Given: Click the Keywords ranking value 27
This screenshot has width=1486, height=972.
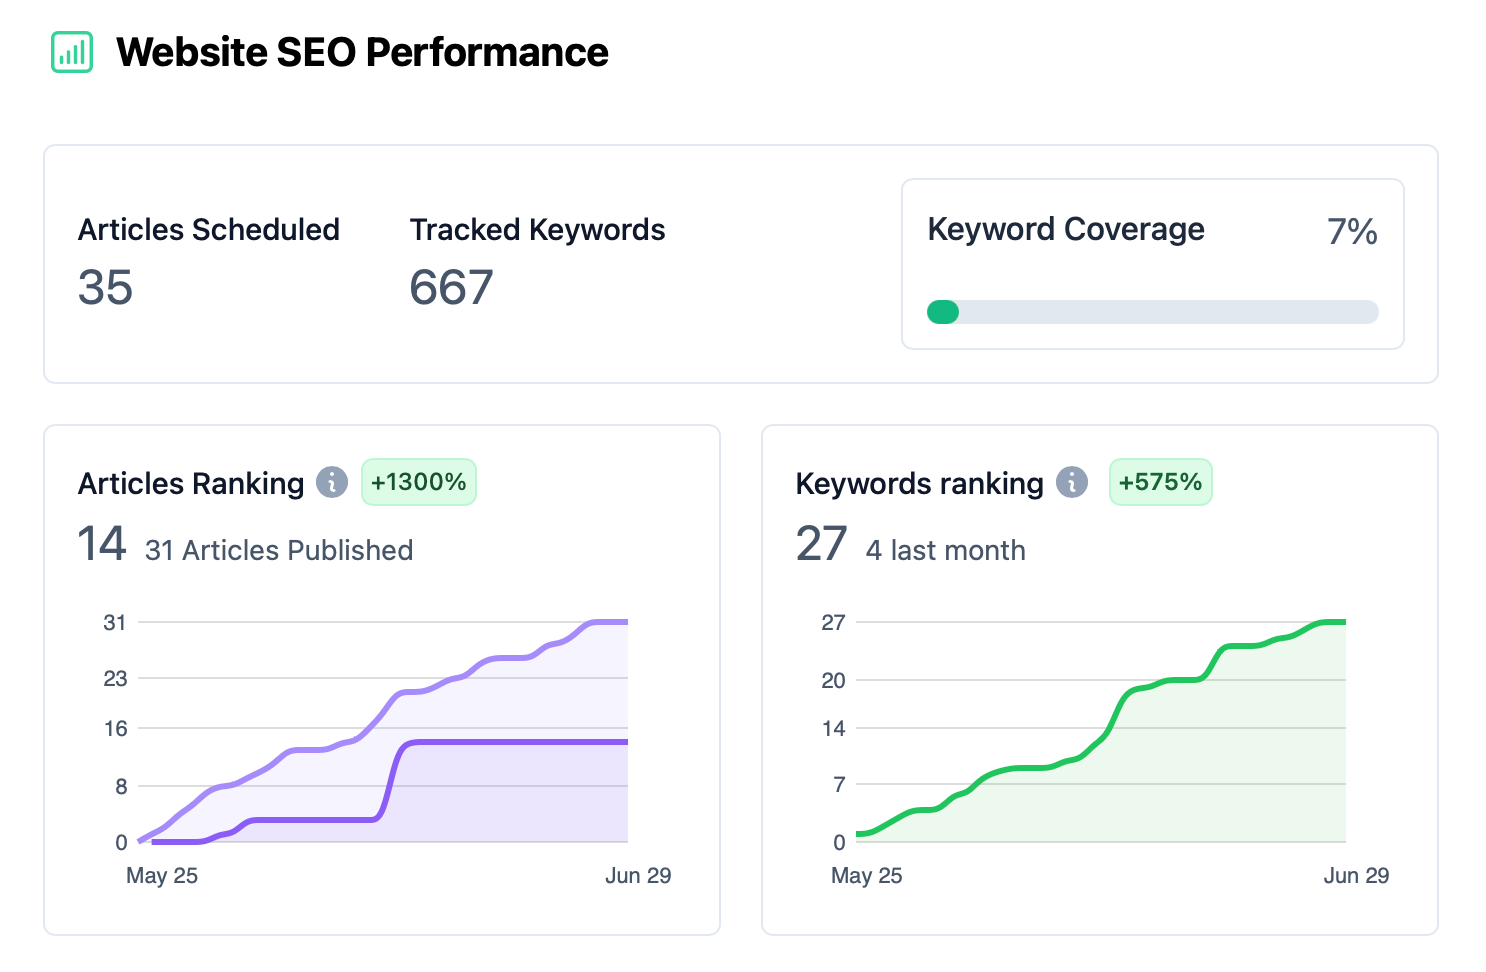Looking at the screenshot, I should 821,544.
